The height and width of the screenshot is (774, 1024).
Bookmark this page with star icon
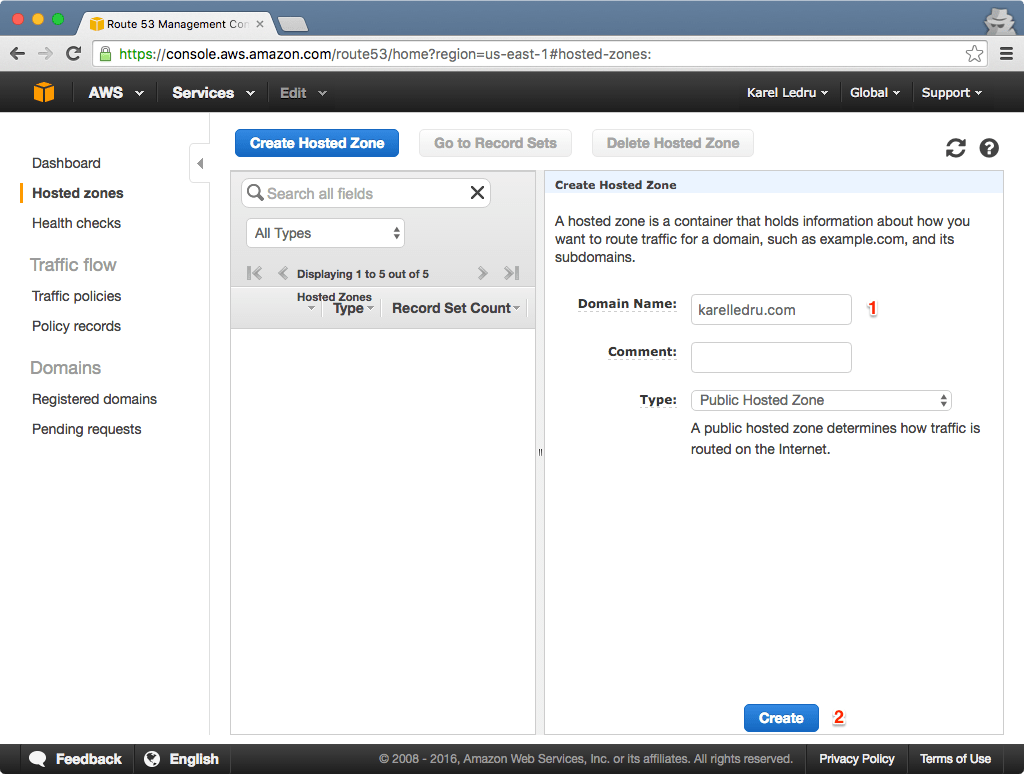pyautogui.click(x=974, y=54)
